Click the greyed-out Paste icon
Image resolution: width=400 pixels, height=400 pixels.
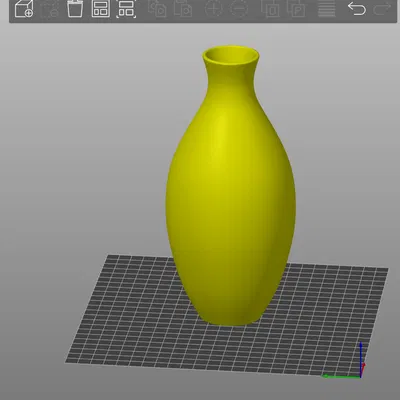point(183,8)
